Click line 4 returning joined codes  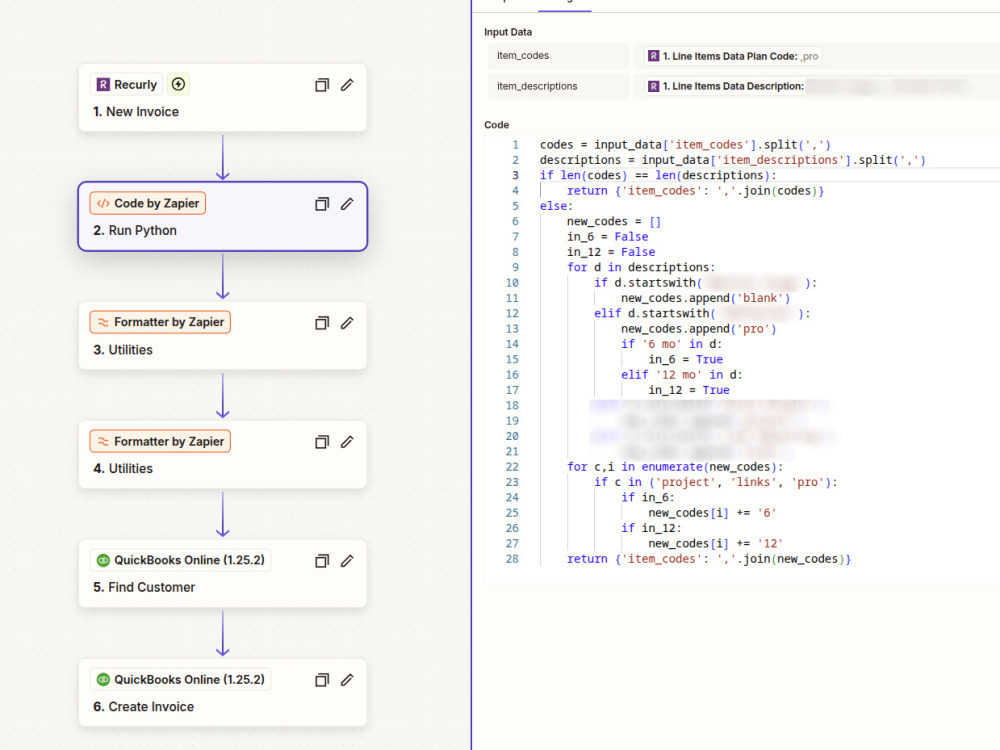[x=695, y=191]
